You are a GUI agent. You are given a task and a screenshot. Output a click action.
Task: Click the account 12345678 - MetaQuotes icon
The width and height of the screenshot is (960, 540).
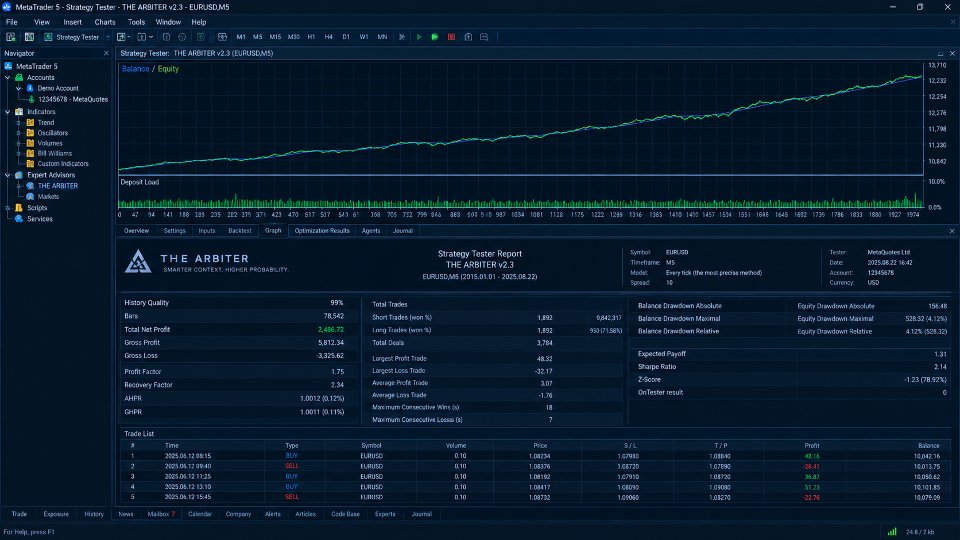point(32,99)
